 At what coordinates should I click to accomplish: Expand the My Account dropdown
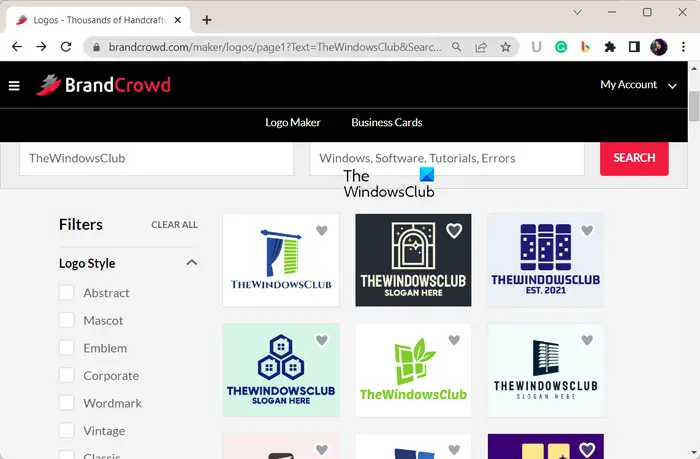coord(638,85)
